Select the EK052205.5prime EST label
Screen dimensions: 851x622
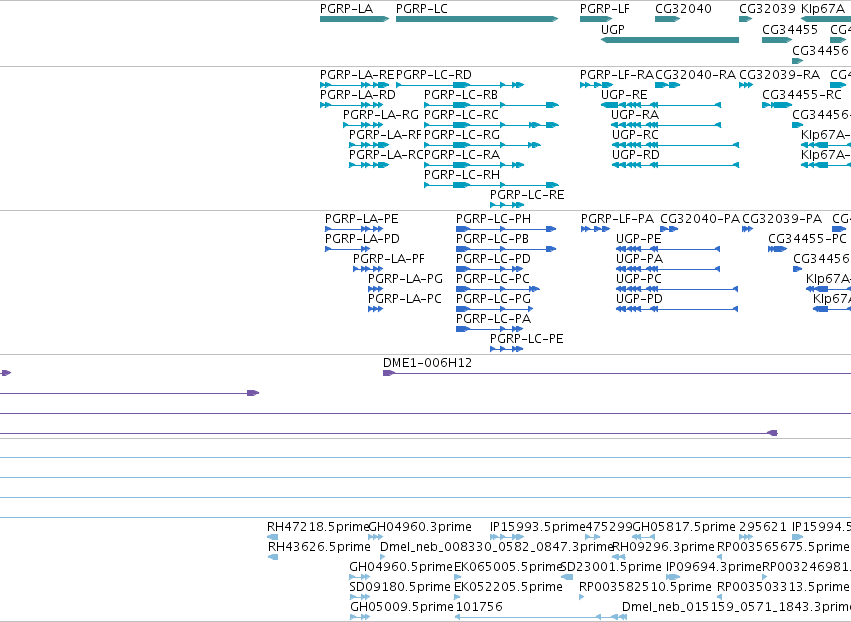(x=508, y=587)
